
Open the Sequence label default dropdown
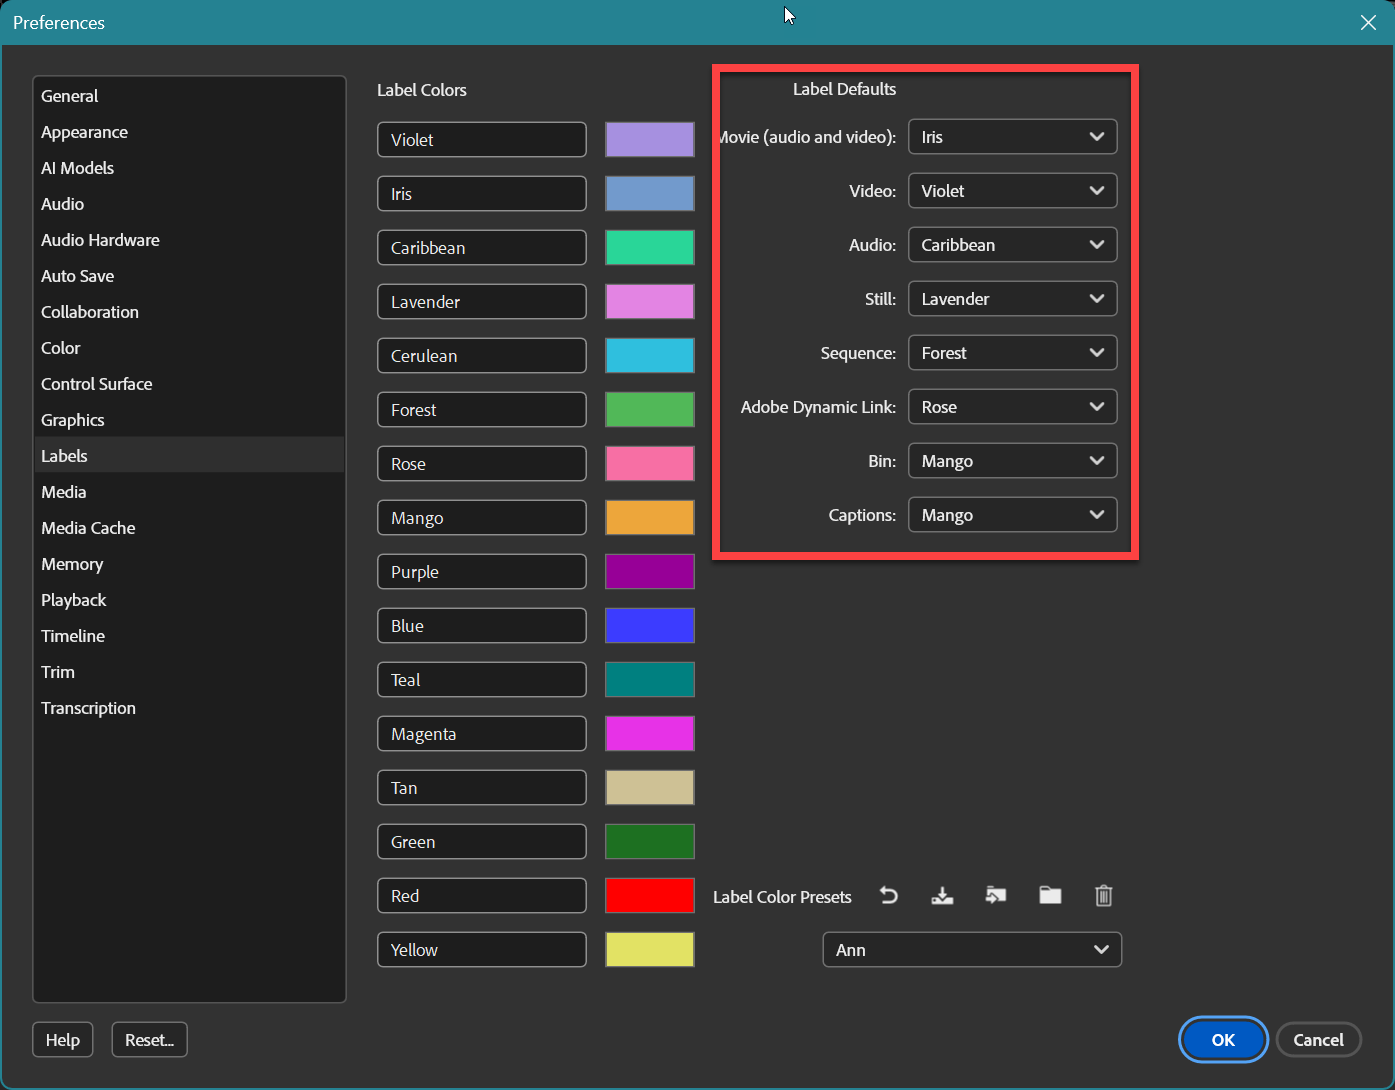pos(1012,352)
